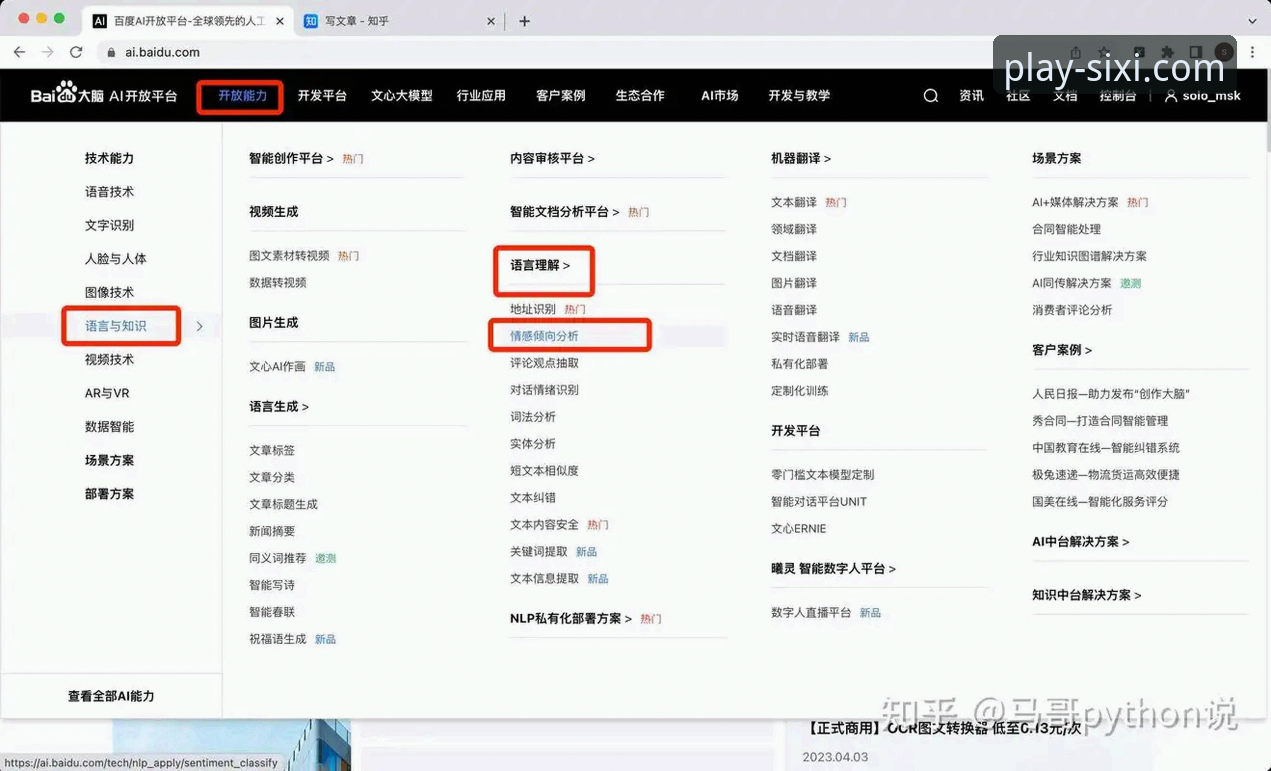Select 数据智能 in the sidebar
This screenshot has width=1271, height=771.
[109, 426]
